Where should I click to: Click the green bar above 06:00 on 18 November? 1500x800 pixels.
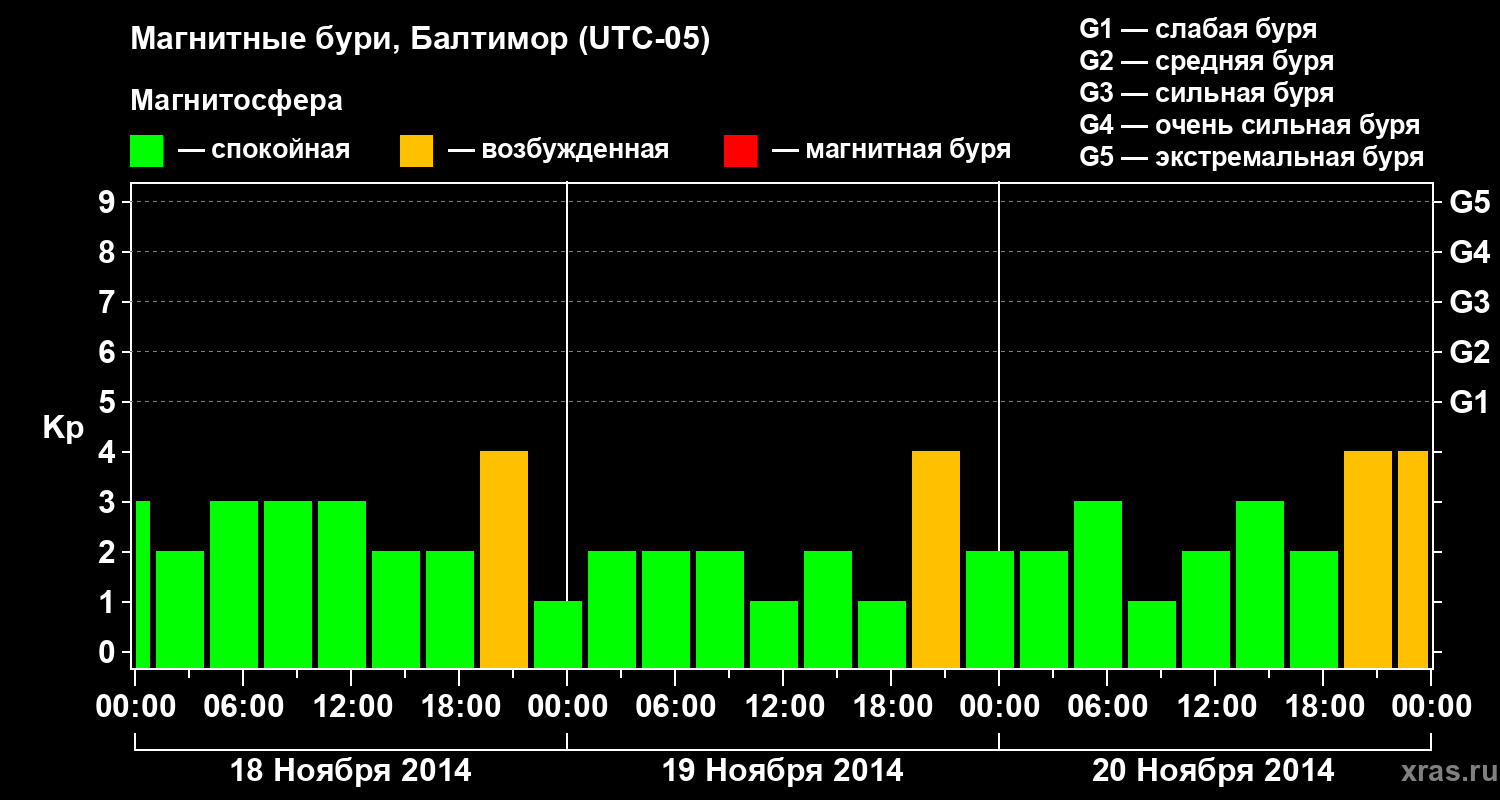(x=234, y=585)
